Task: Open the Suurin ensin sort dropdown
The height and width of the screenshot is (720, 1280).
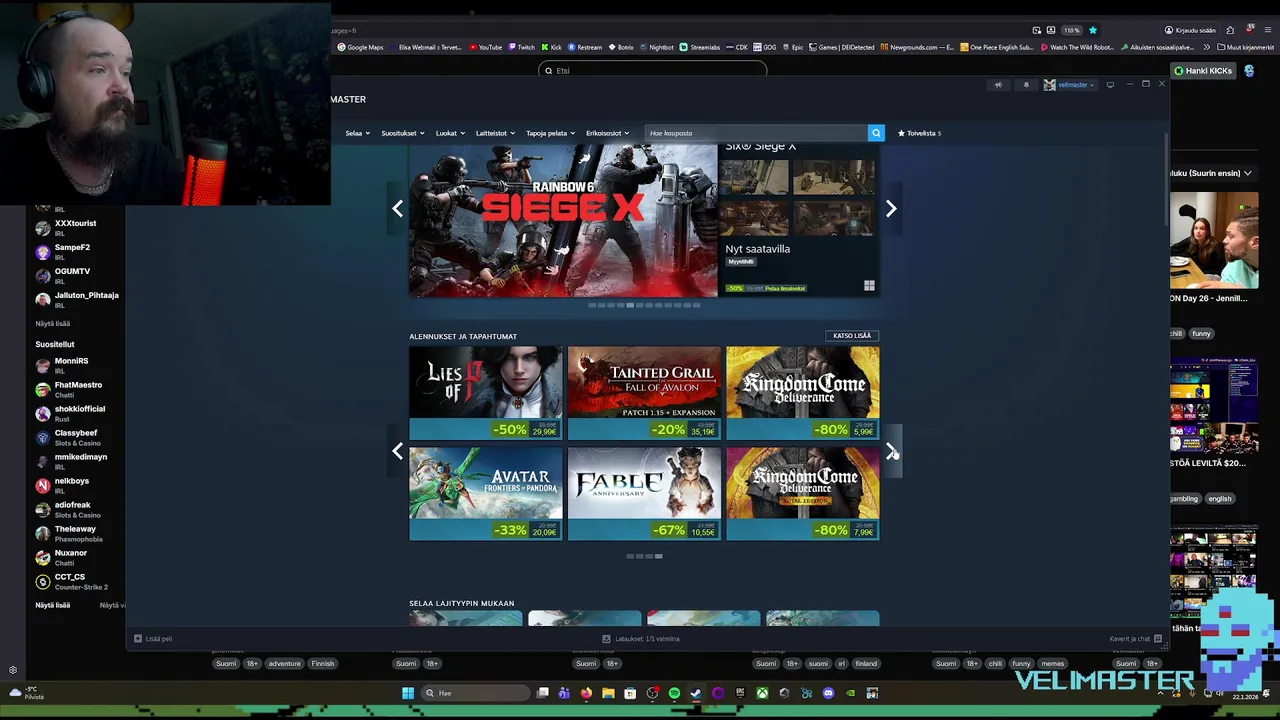Action: [1212, 173]
